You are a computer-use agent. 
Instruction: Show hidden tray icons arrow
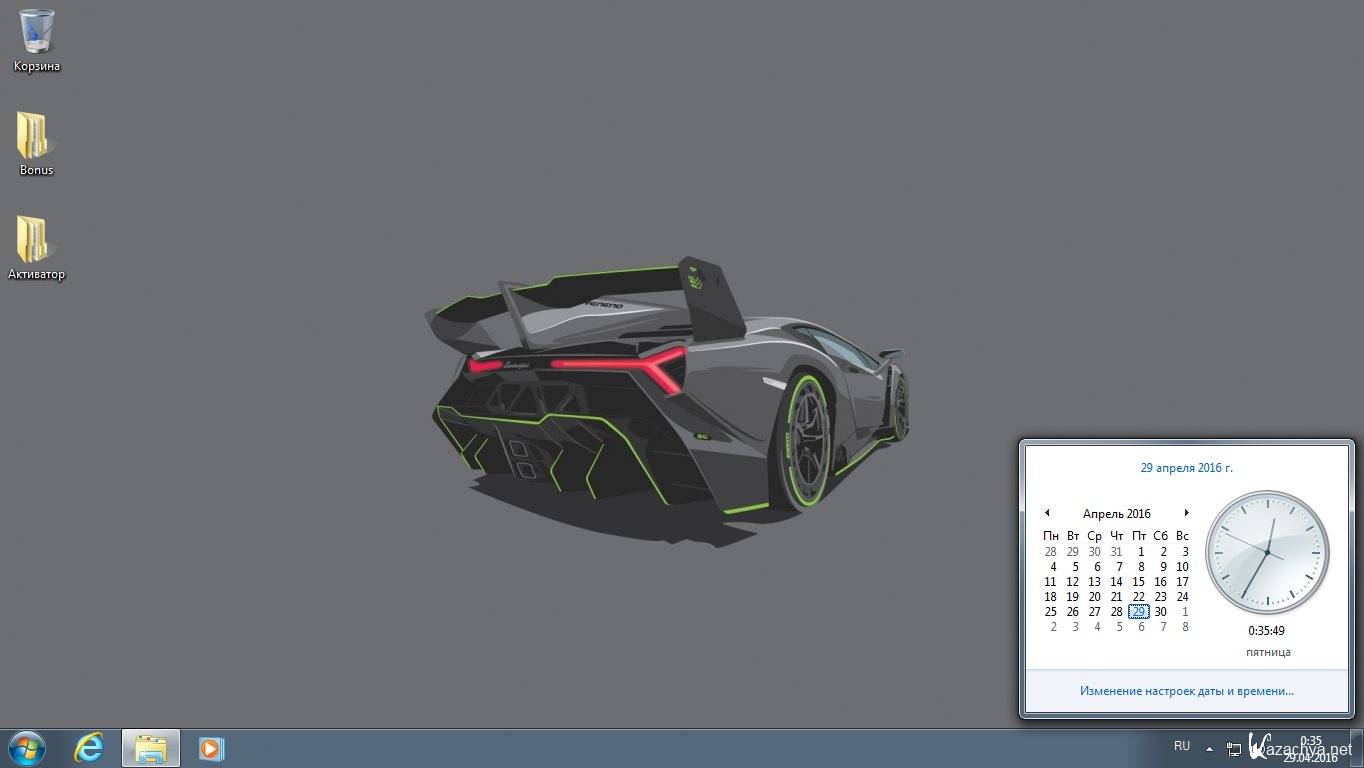pyautogui.click(x=1209, y=748)
